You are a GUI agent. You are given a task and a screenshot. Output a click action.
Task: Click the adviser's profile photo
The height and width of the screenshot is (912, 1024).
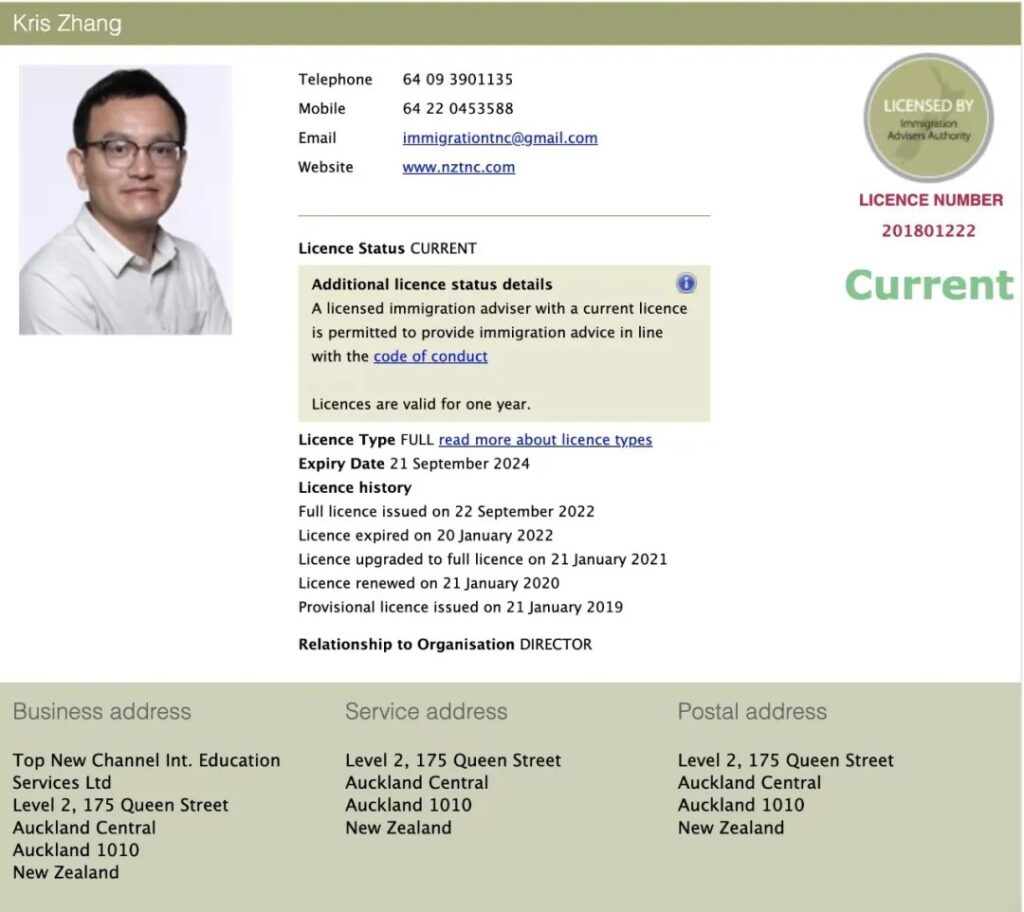[x=125, y=200]
